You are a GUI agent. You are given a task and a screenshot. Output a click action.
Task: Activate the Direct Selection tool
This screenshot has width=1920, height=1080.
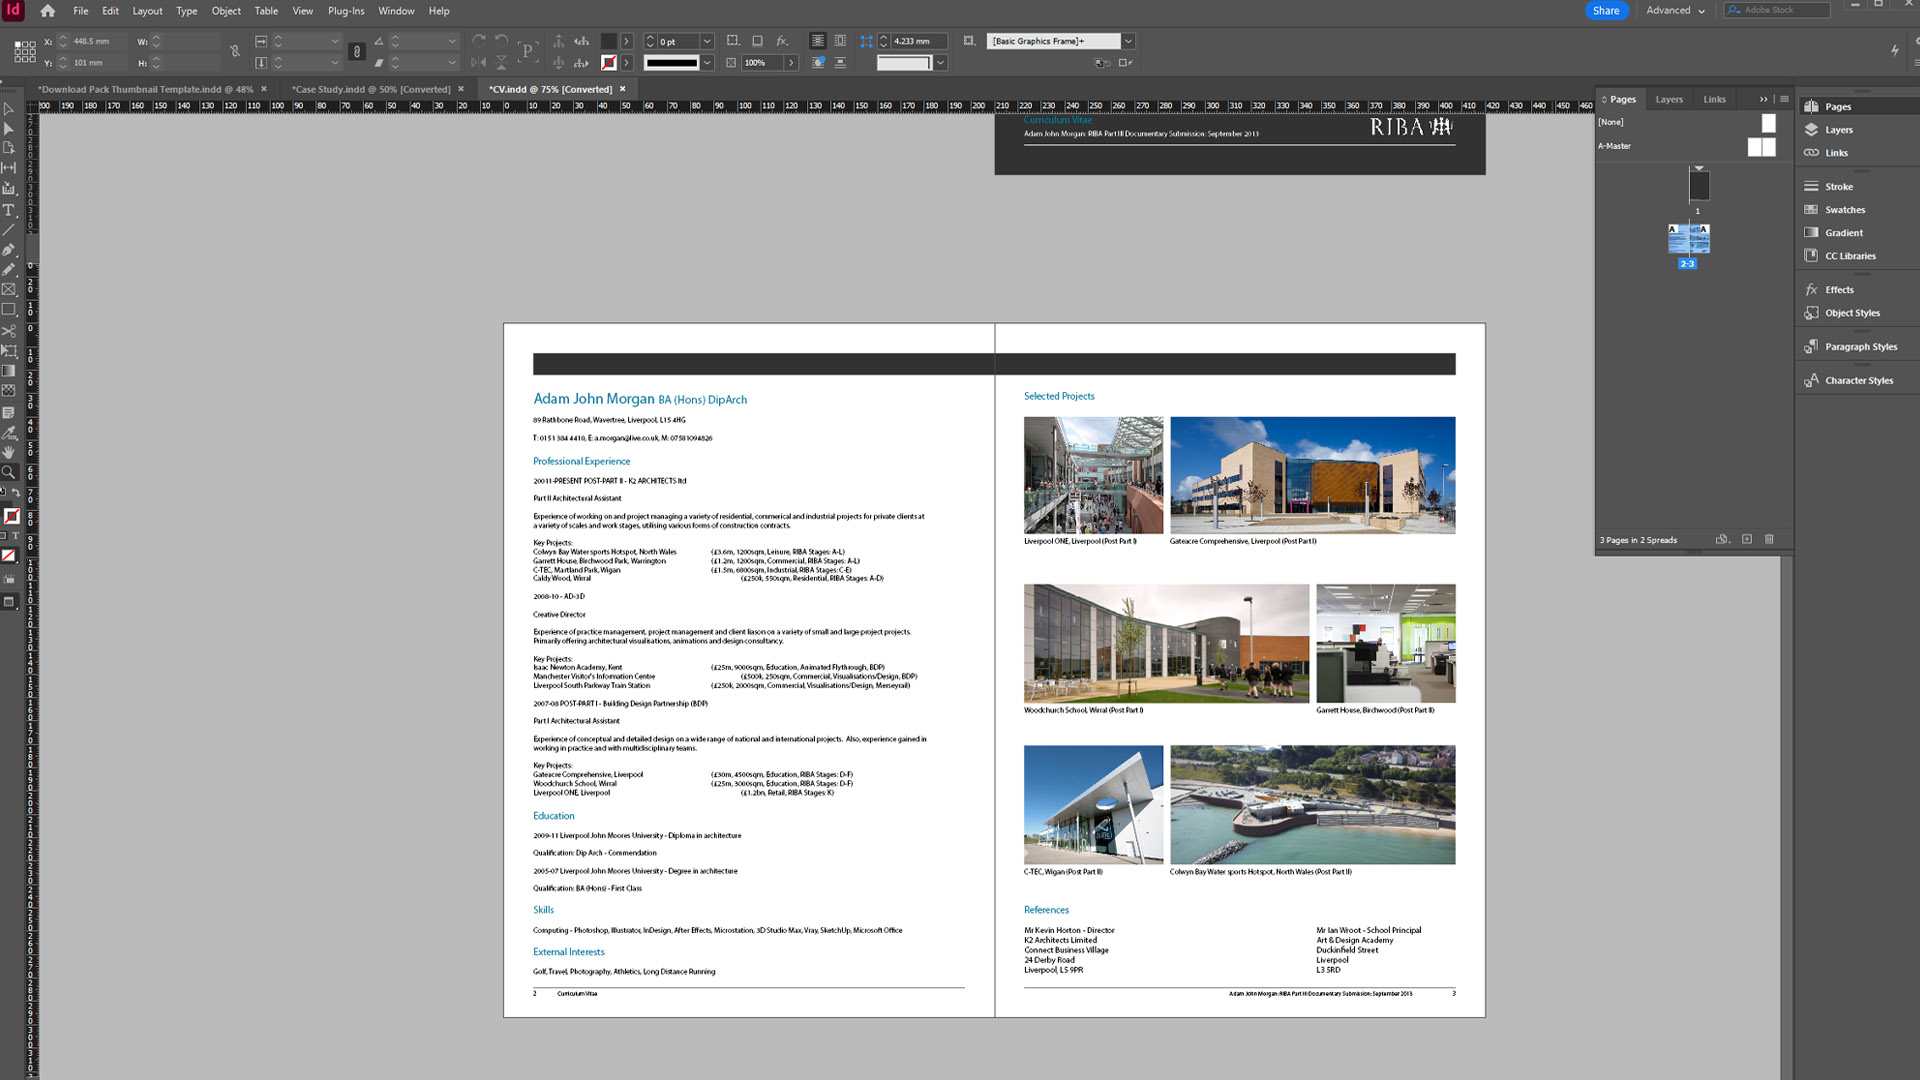[x=10, y=128]
